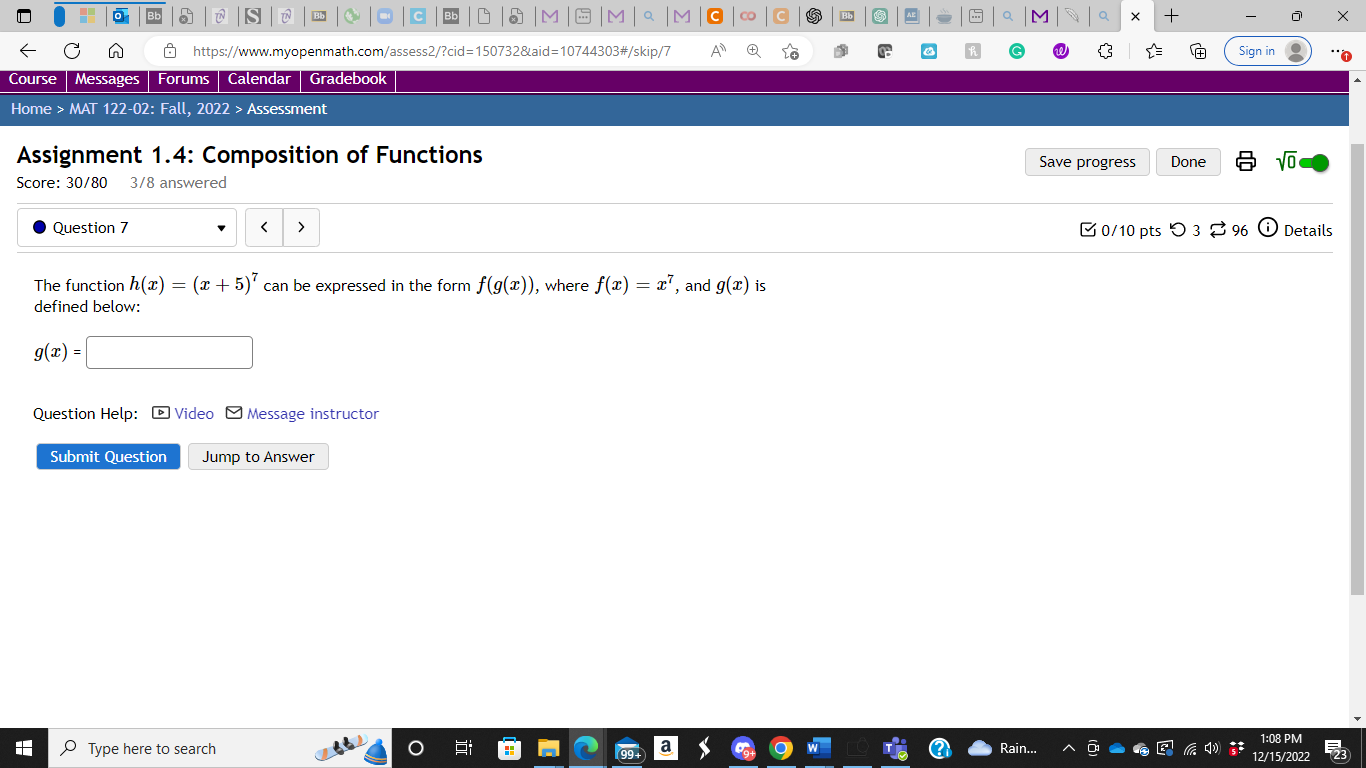
Task: Click the g(x) answer input field
Action: [x=169, y=352]
